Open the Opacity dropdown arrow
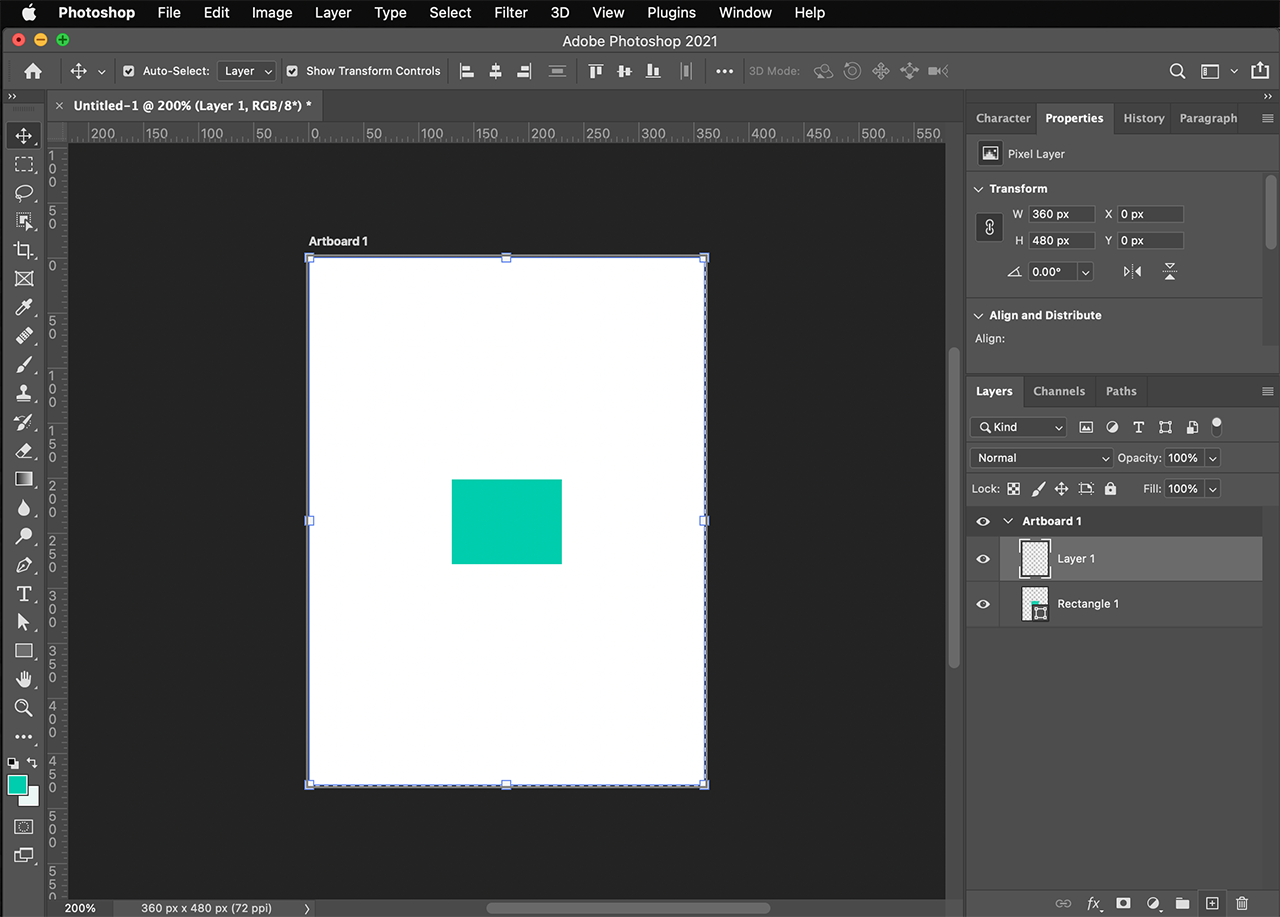The height and width of the screenshot is (917, 1280). point(1213,458)
